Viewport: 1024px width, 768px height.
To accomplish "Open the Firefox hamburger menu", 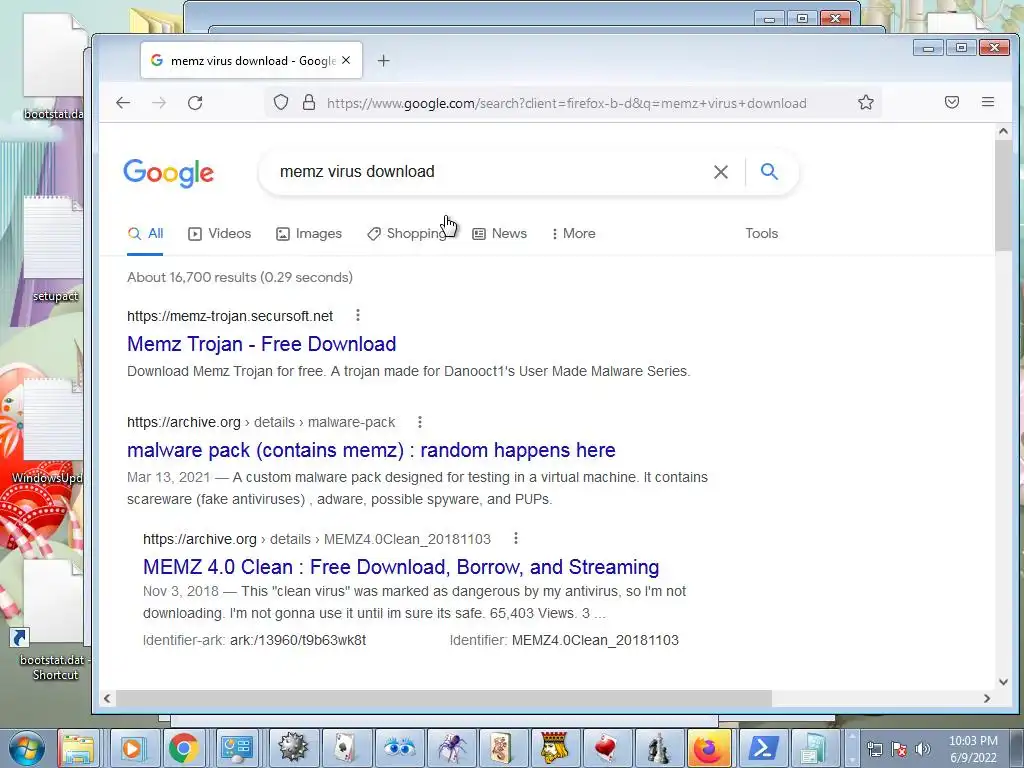I will coord(987,102).
